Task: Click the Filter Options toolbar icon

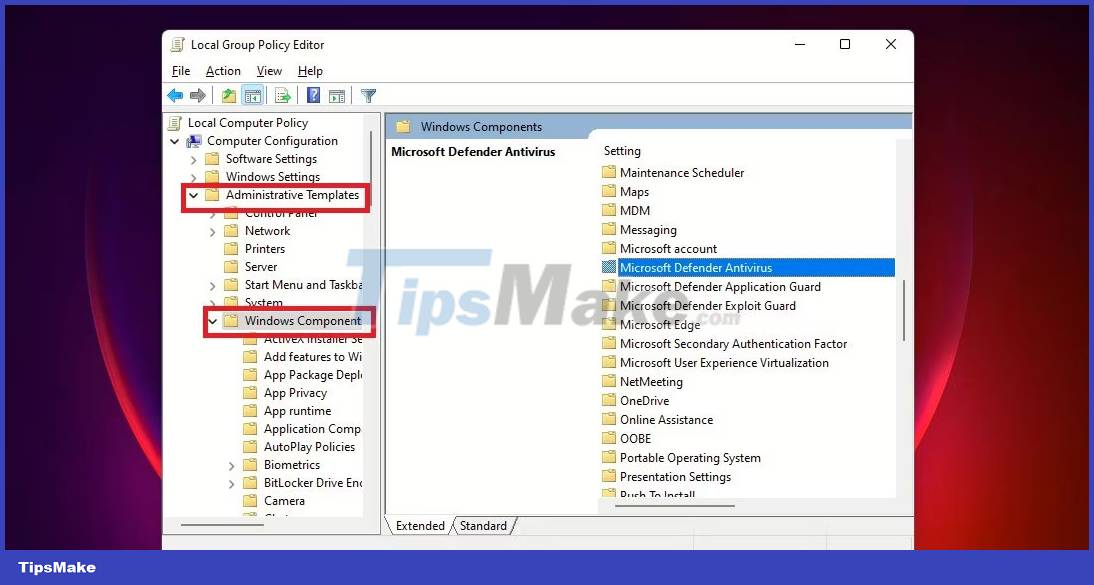Action: tap(368, 95)
